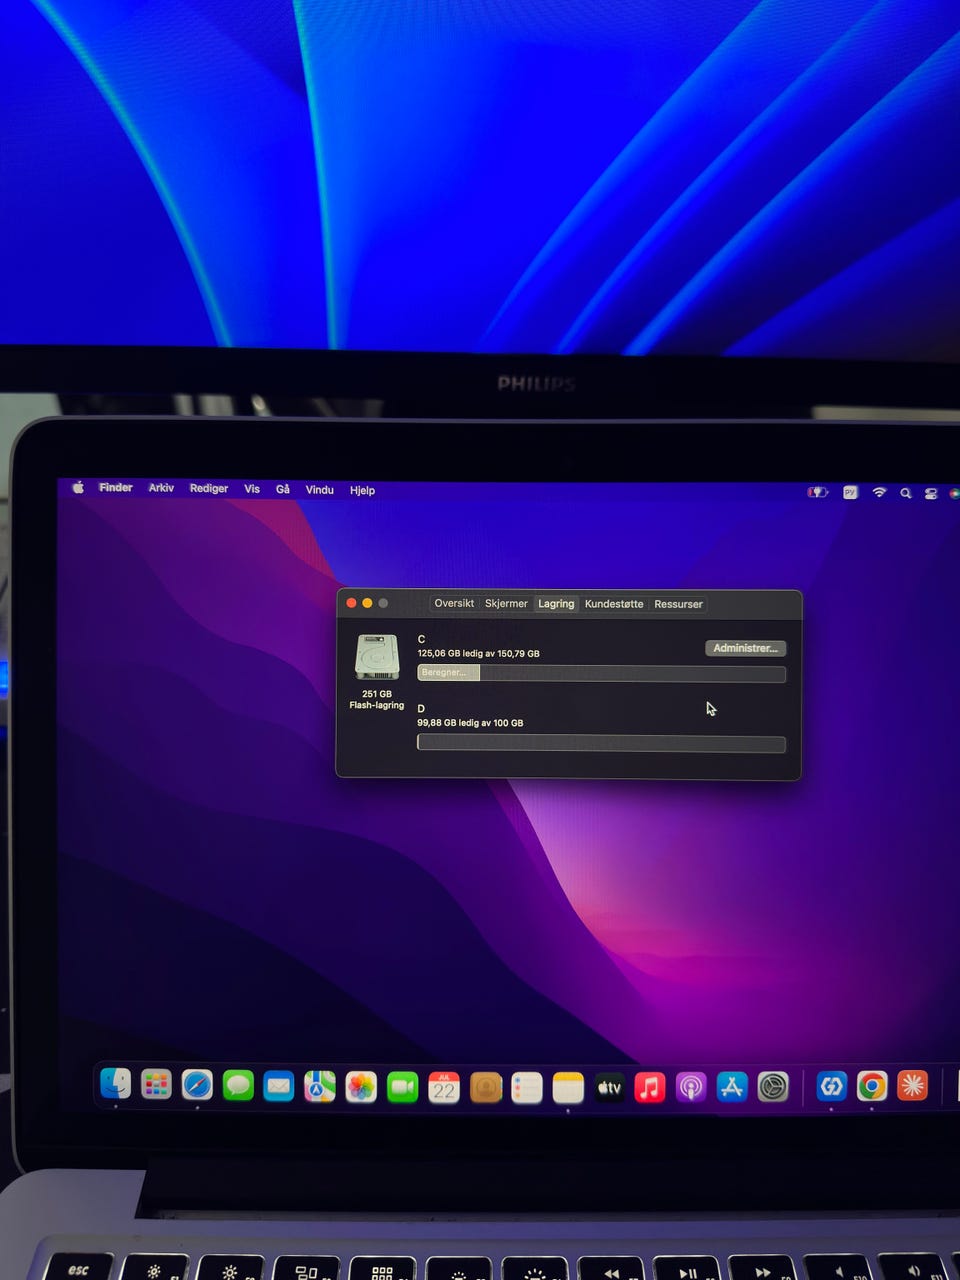
Task: Click the Photos app icon
Action: 361,1086
